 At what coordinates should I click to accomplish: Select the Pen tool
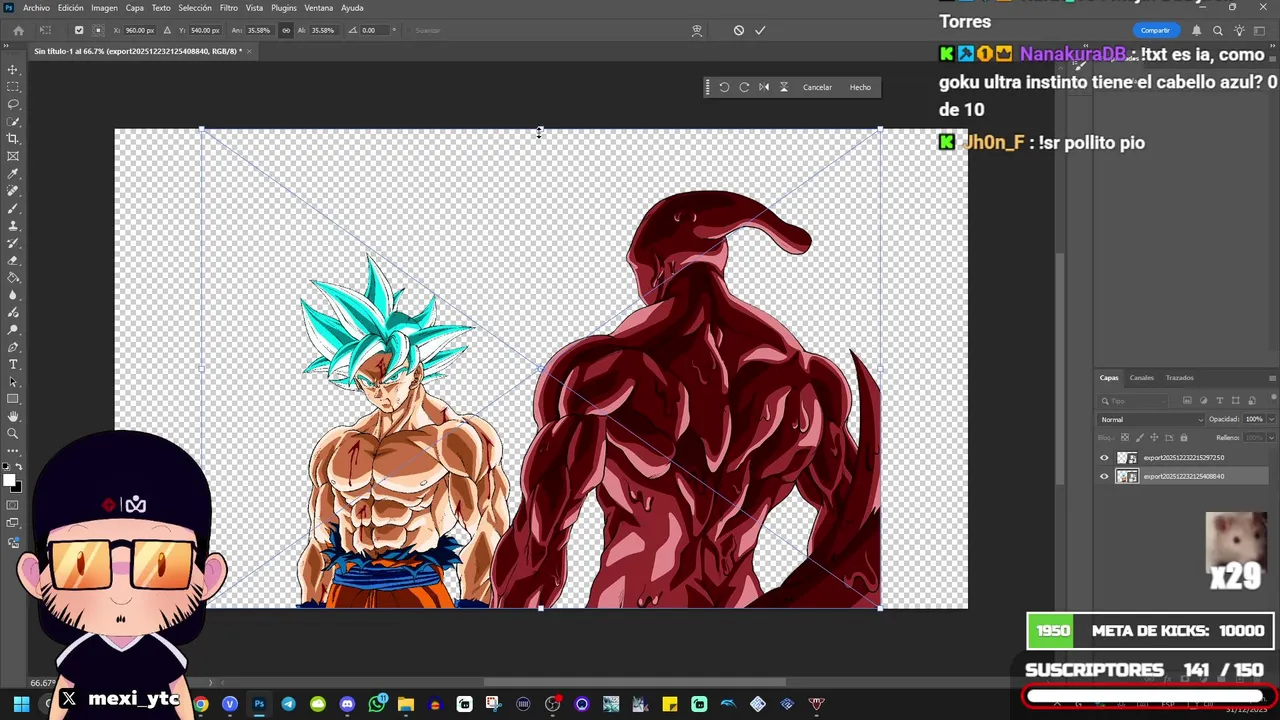click(13, 347)
